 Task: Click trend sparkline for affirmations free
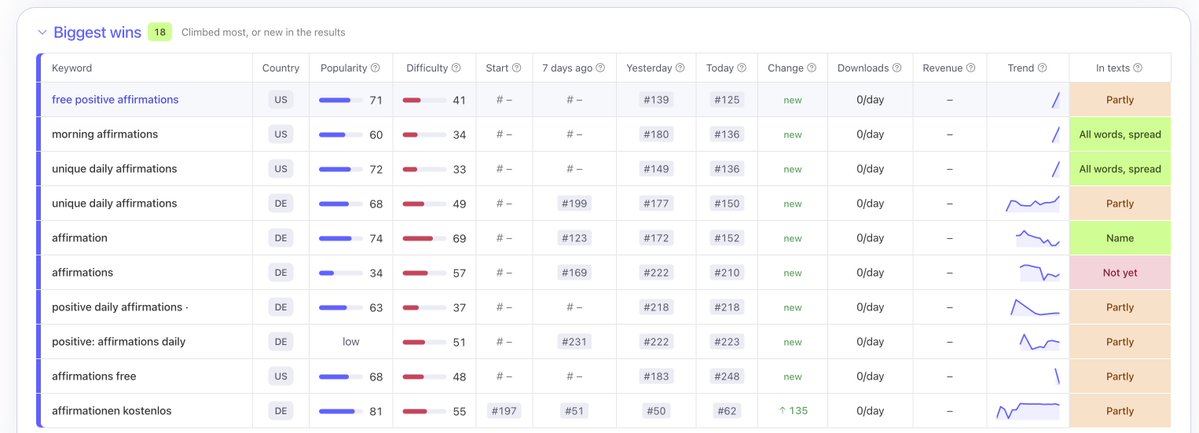point(1058,376)
